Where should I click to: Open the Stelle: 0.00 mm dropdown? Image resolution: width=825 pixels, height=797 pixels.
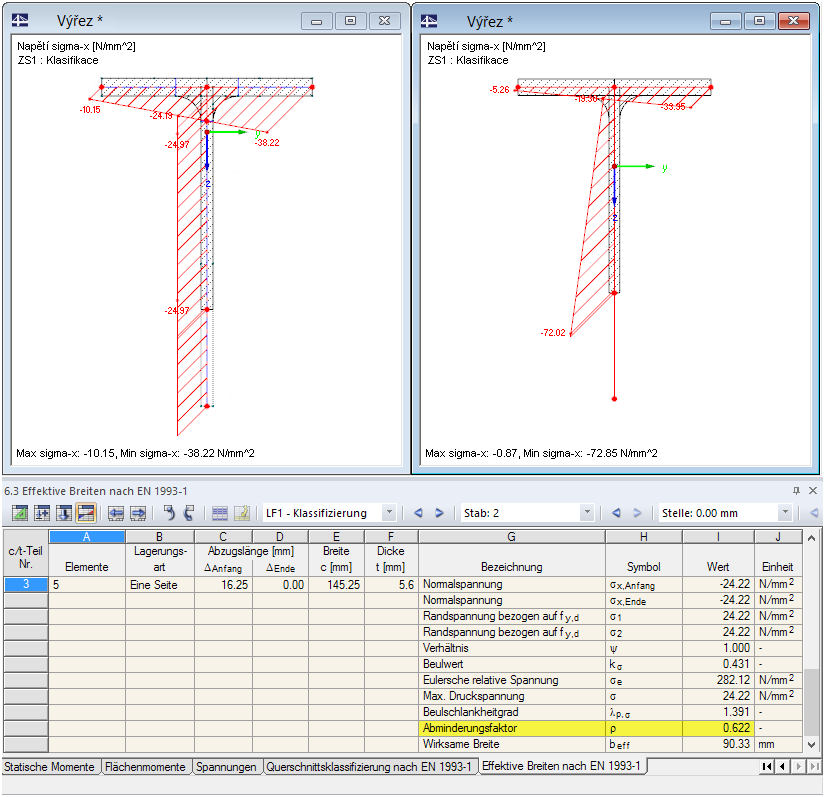pos(785,512)
